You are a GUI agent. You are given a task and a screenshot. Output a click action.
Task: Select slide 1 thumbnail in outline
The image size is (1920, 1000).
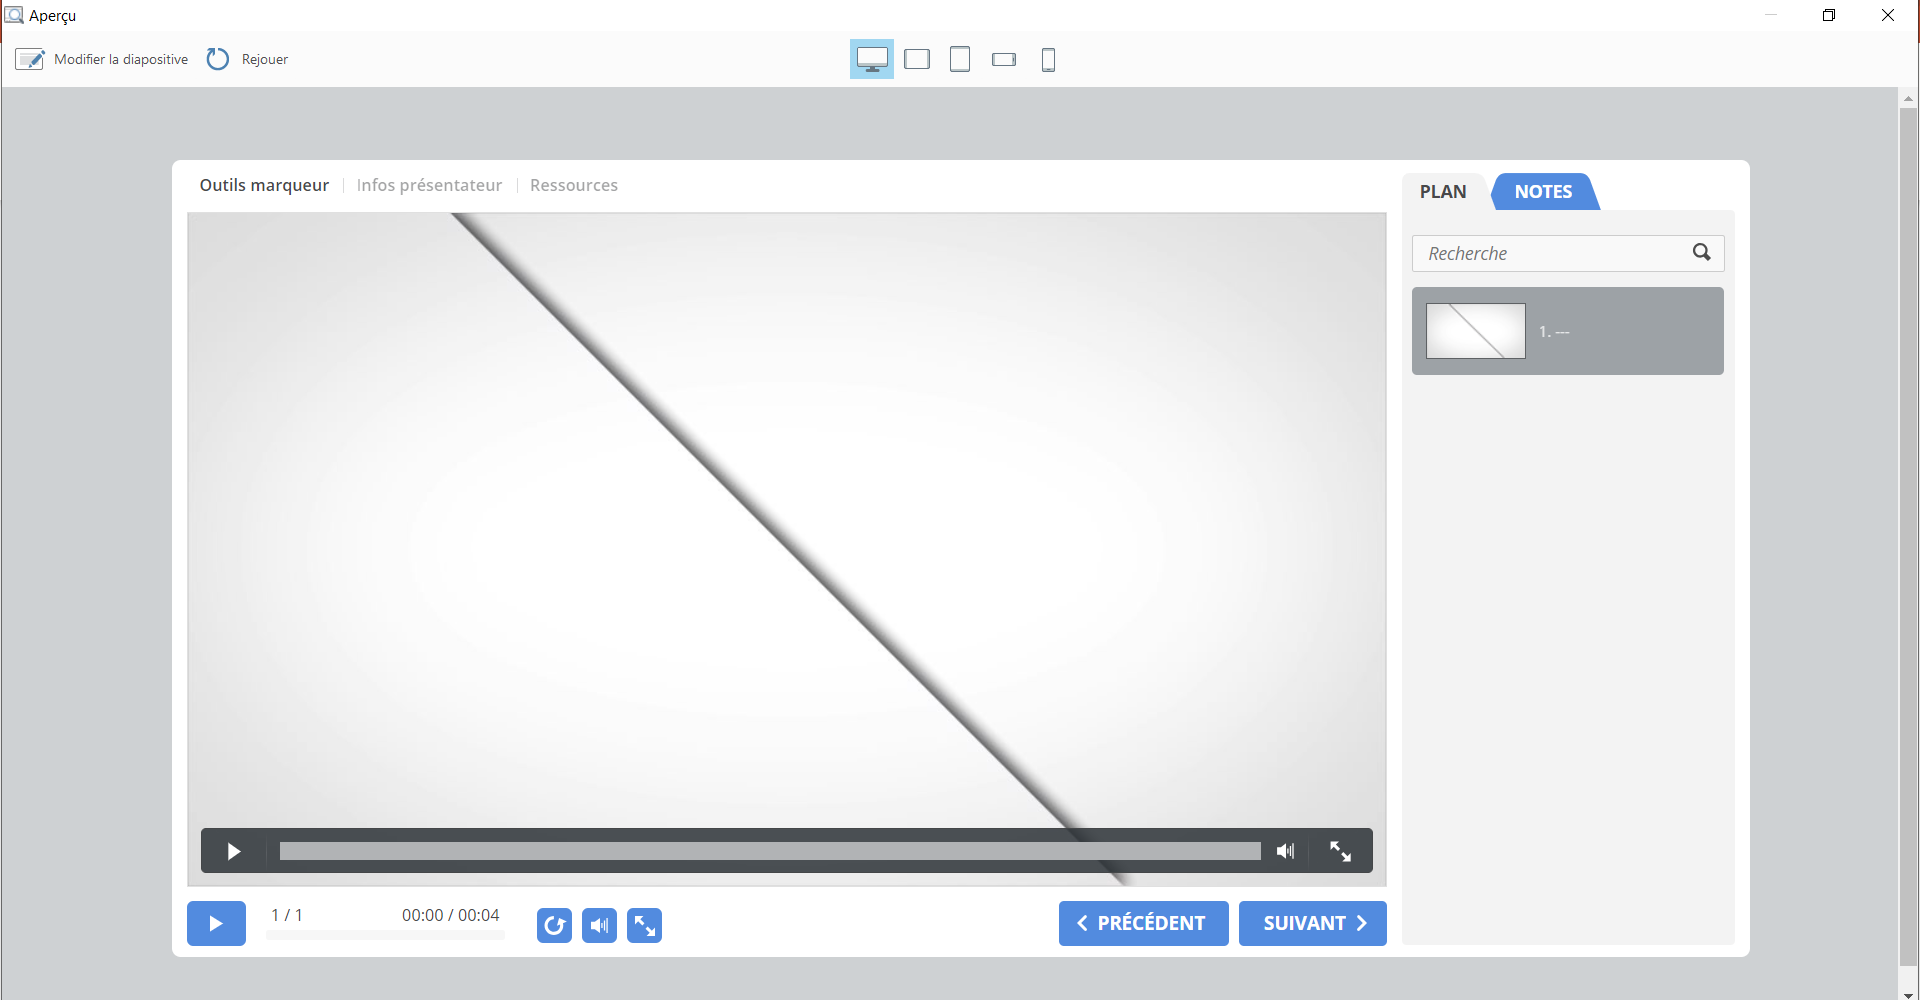click(x=1475, y=331)
